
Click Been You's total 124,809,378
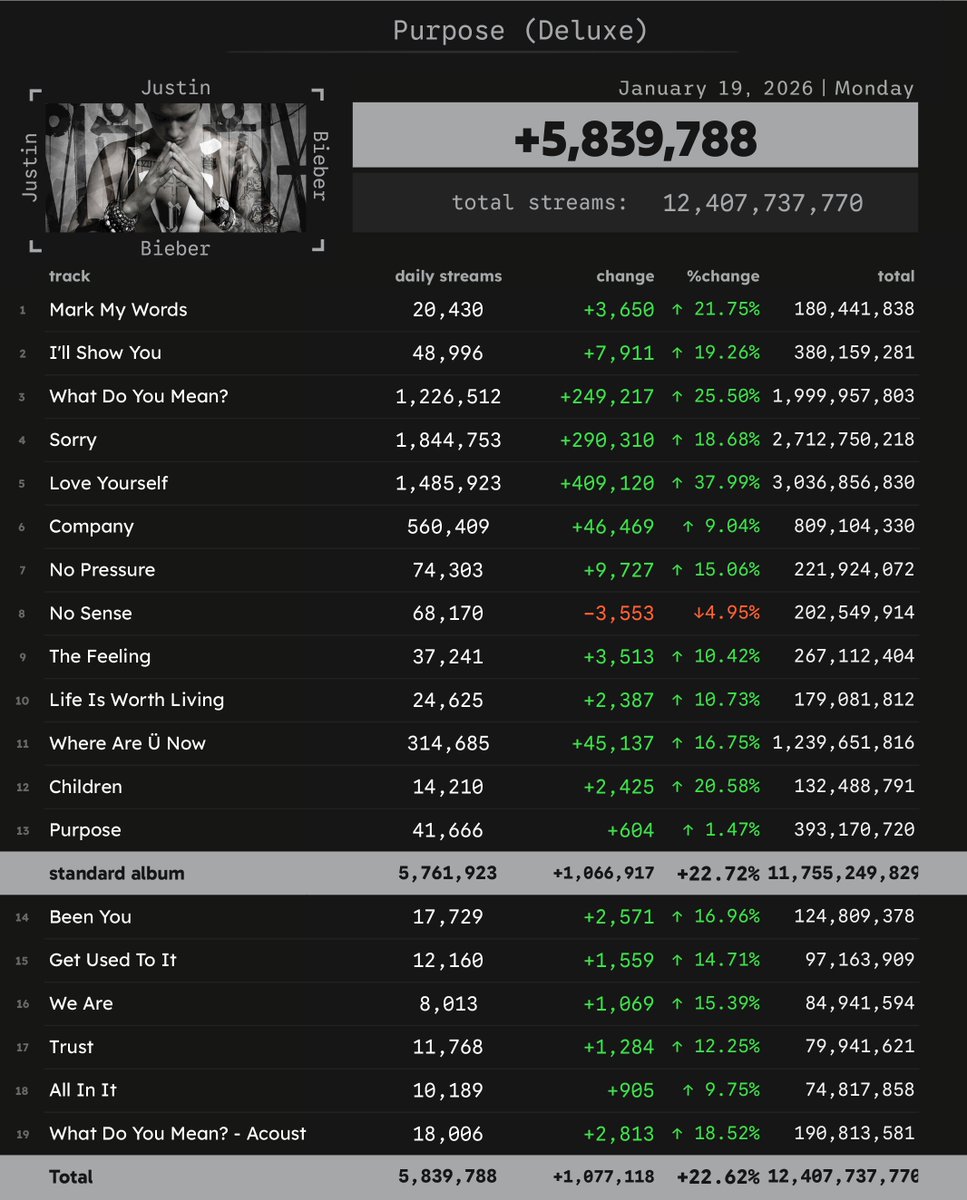point(854,917)
